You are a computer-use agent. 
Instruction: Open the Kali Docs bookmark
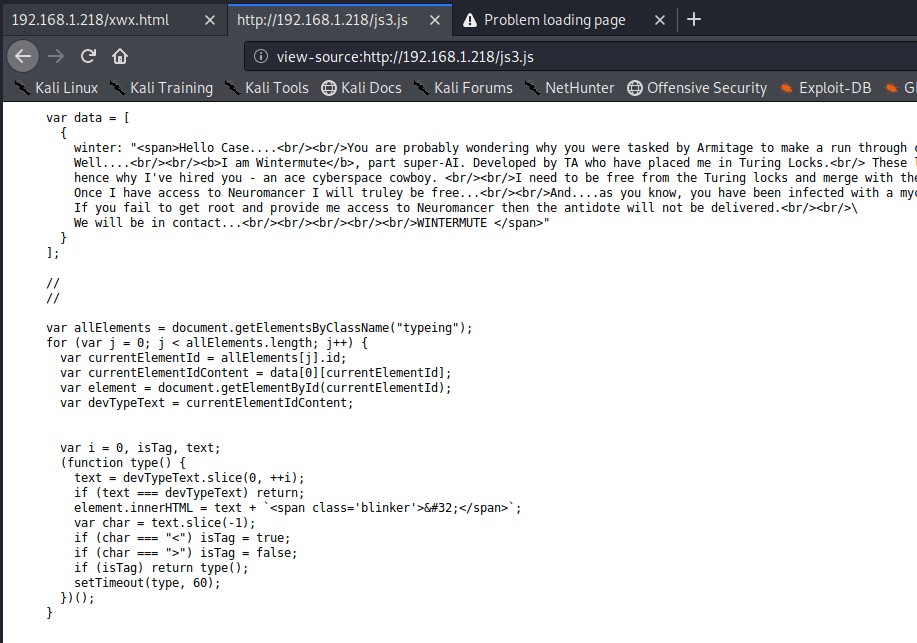tap(361, 88)
